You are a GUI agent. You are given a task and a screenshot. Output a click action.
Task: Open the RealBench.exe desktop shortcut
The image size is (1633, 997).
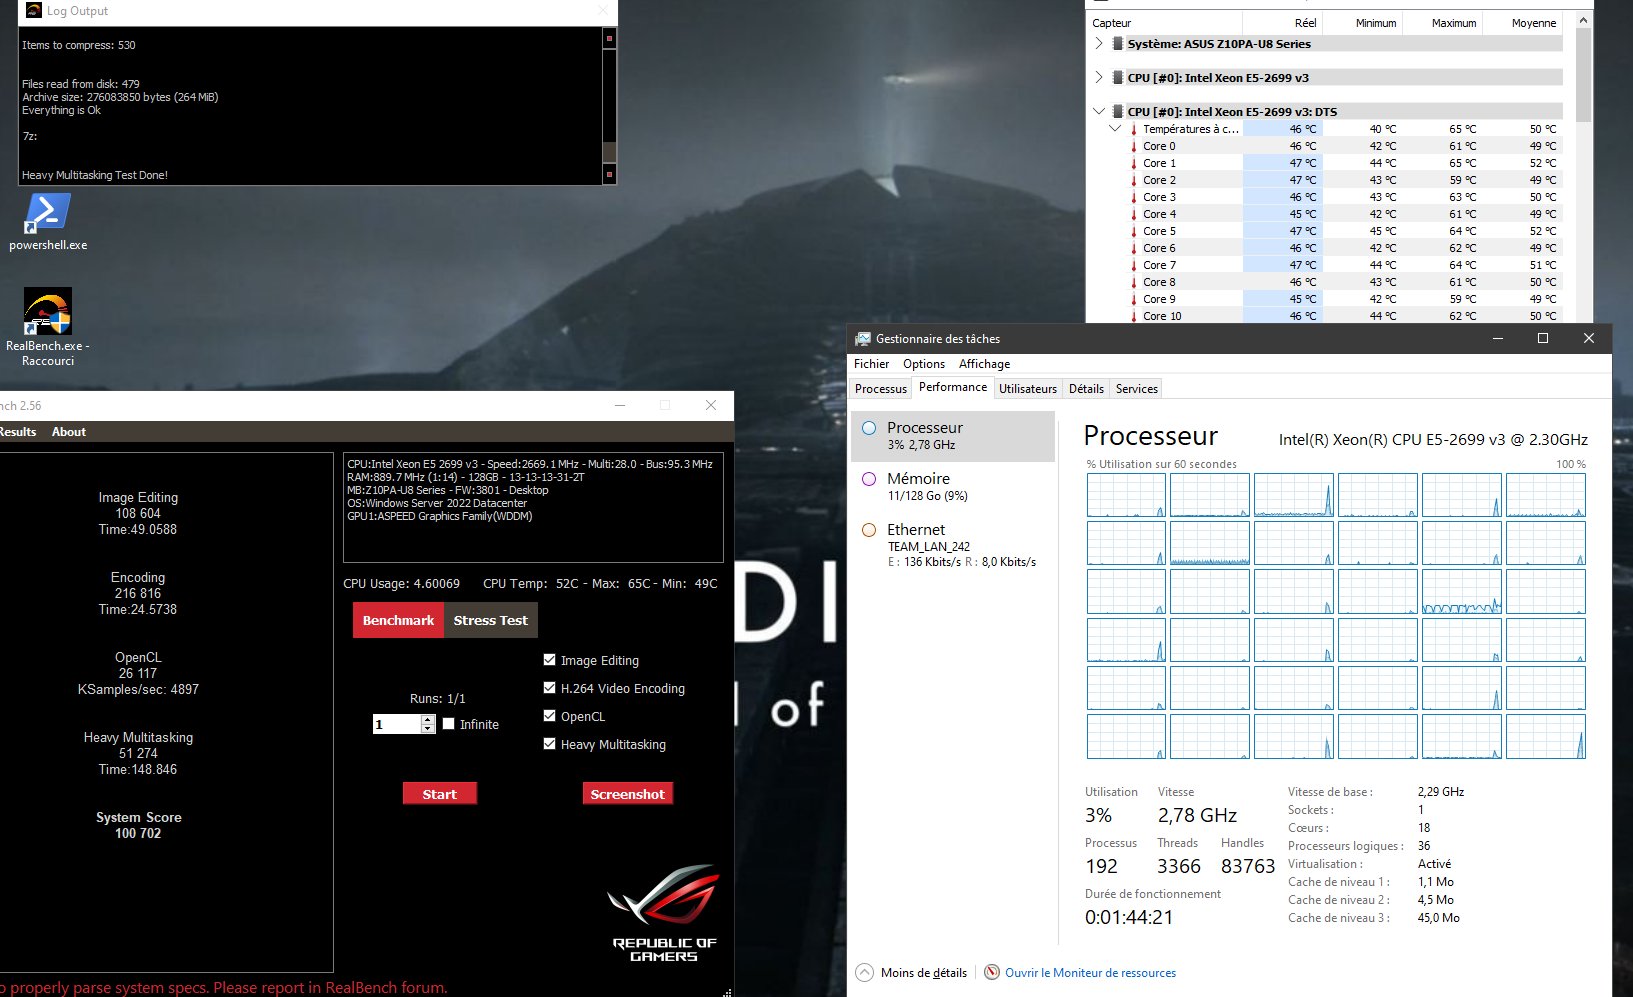click(x=48, y=327)
